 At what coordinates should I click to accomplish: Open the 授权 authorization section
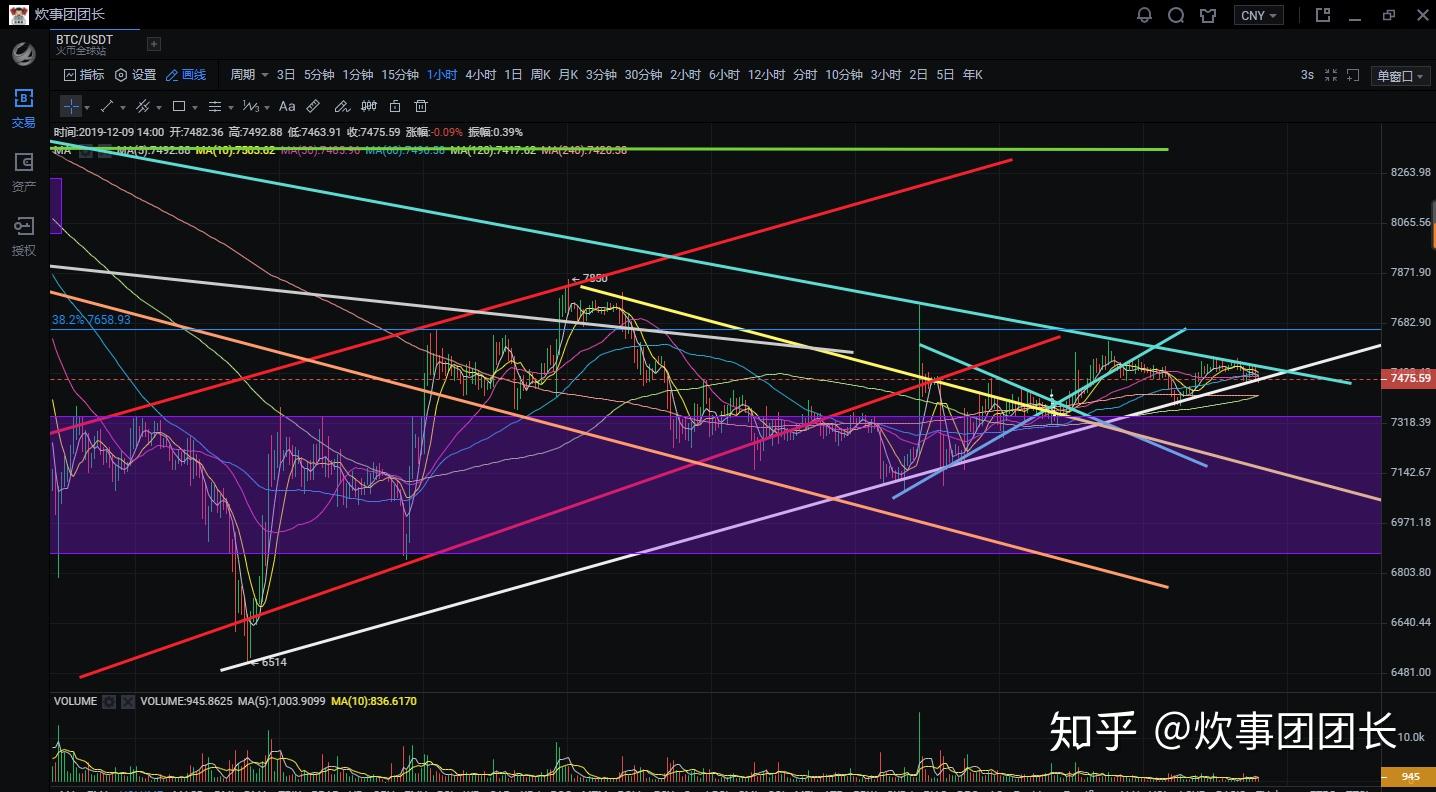tap(23, 237)
